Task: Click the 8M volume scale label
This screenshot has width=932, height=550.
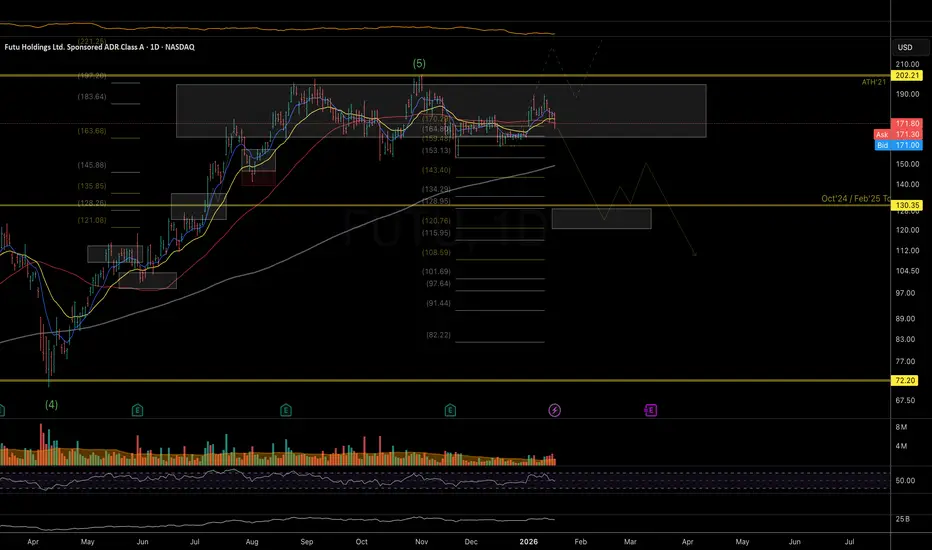Action: pos(901,427)
